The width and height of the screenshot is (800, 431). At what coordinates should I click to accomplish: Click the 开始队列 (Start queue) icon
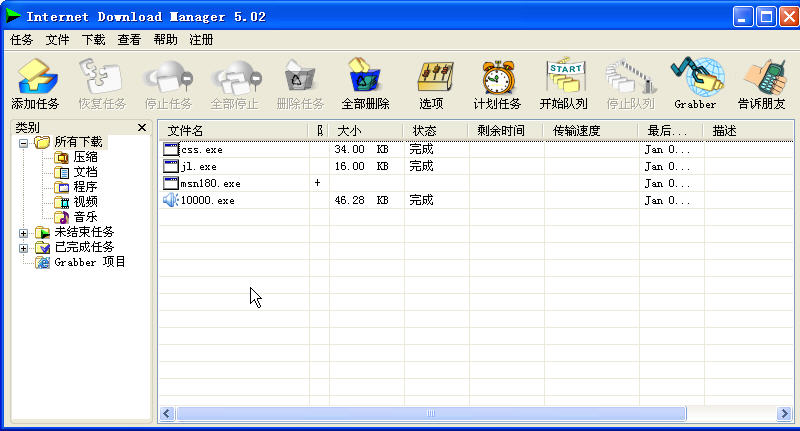click(x=564, y=77)
